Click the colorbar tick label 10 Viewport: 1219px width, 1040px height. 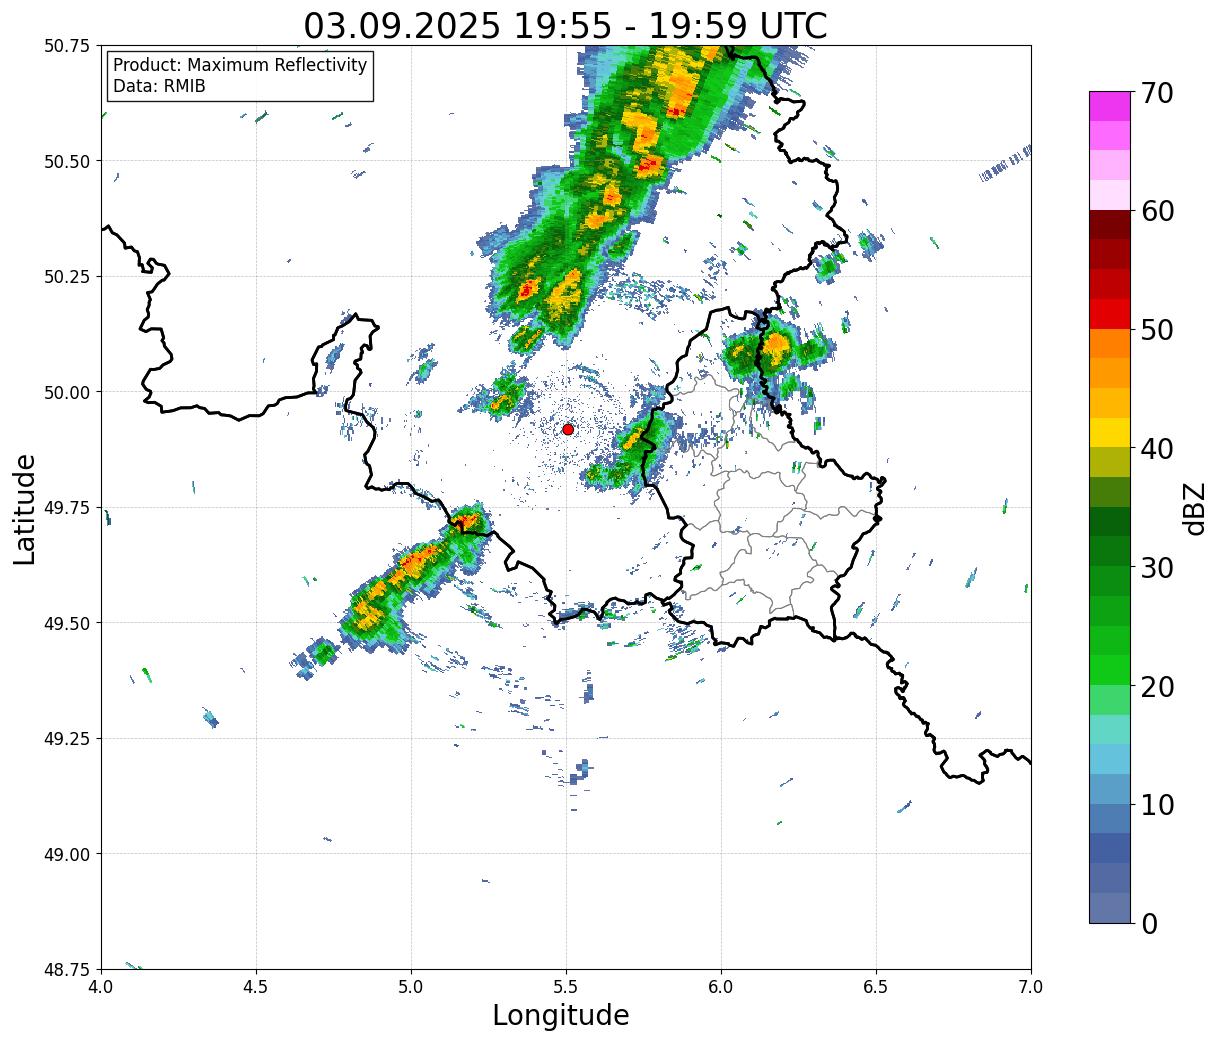[1157, 805]
